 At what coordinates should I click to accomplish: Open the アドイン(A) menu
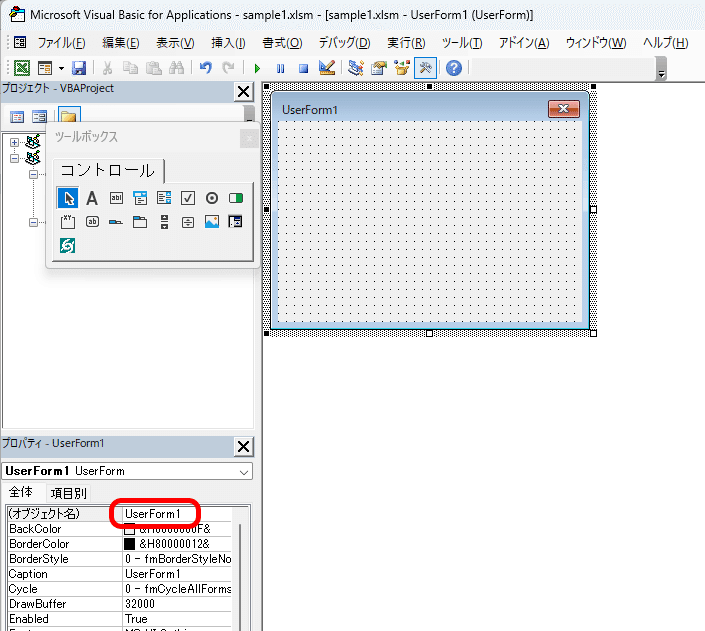[524, 43]
